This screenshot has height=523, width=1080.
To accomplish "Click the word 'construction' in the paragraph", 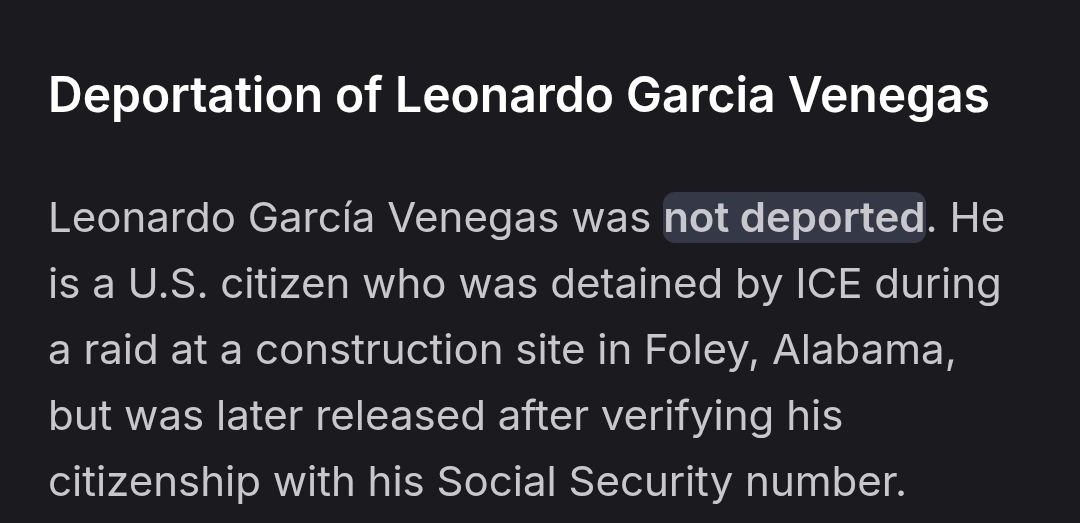I will [379, 349].
